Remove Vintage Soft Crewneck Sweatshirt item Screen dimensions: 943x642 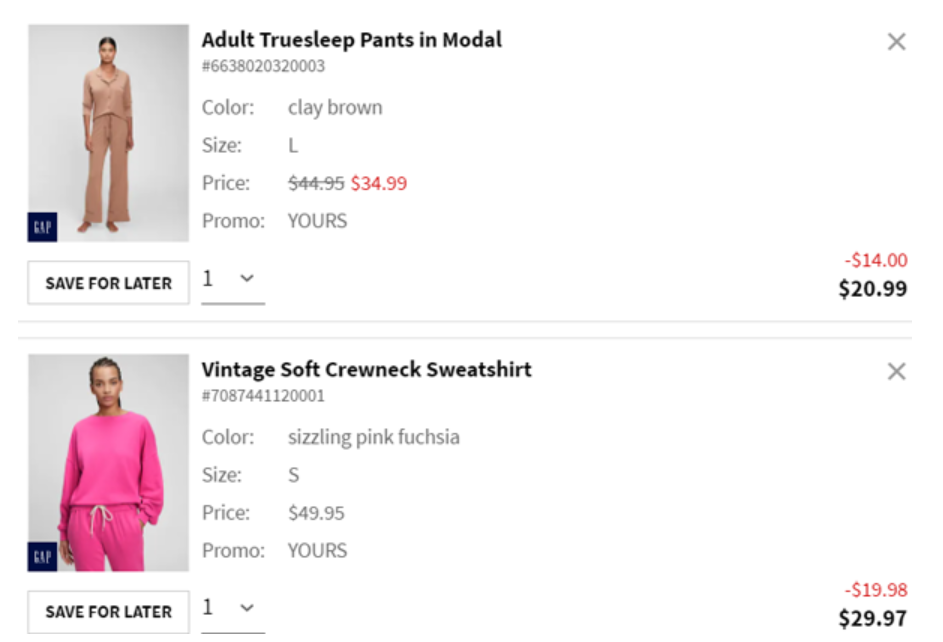tap(896, 372)
